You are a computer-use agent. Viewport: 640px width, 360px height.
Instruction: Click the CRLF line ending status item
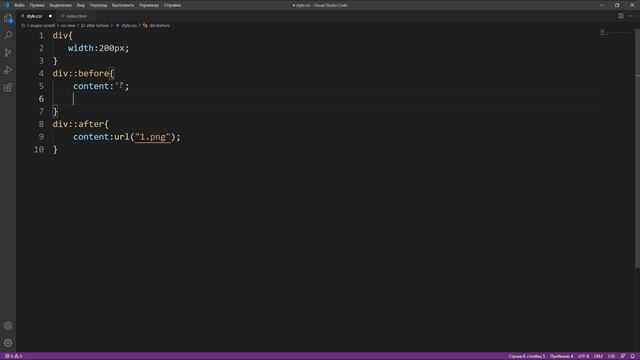pos(598,356)
